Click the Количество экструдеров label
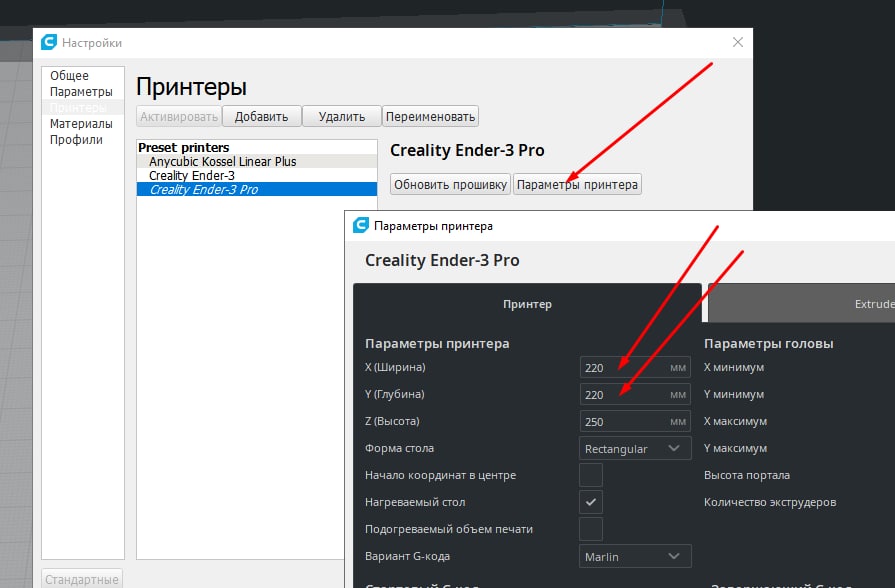The width and height of the screenshot is (895, 588). [770, 502]
